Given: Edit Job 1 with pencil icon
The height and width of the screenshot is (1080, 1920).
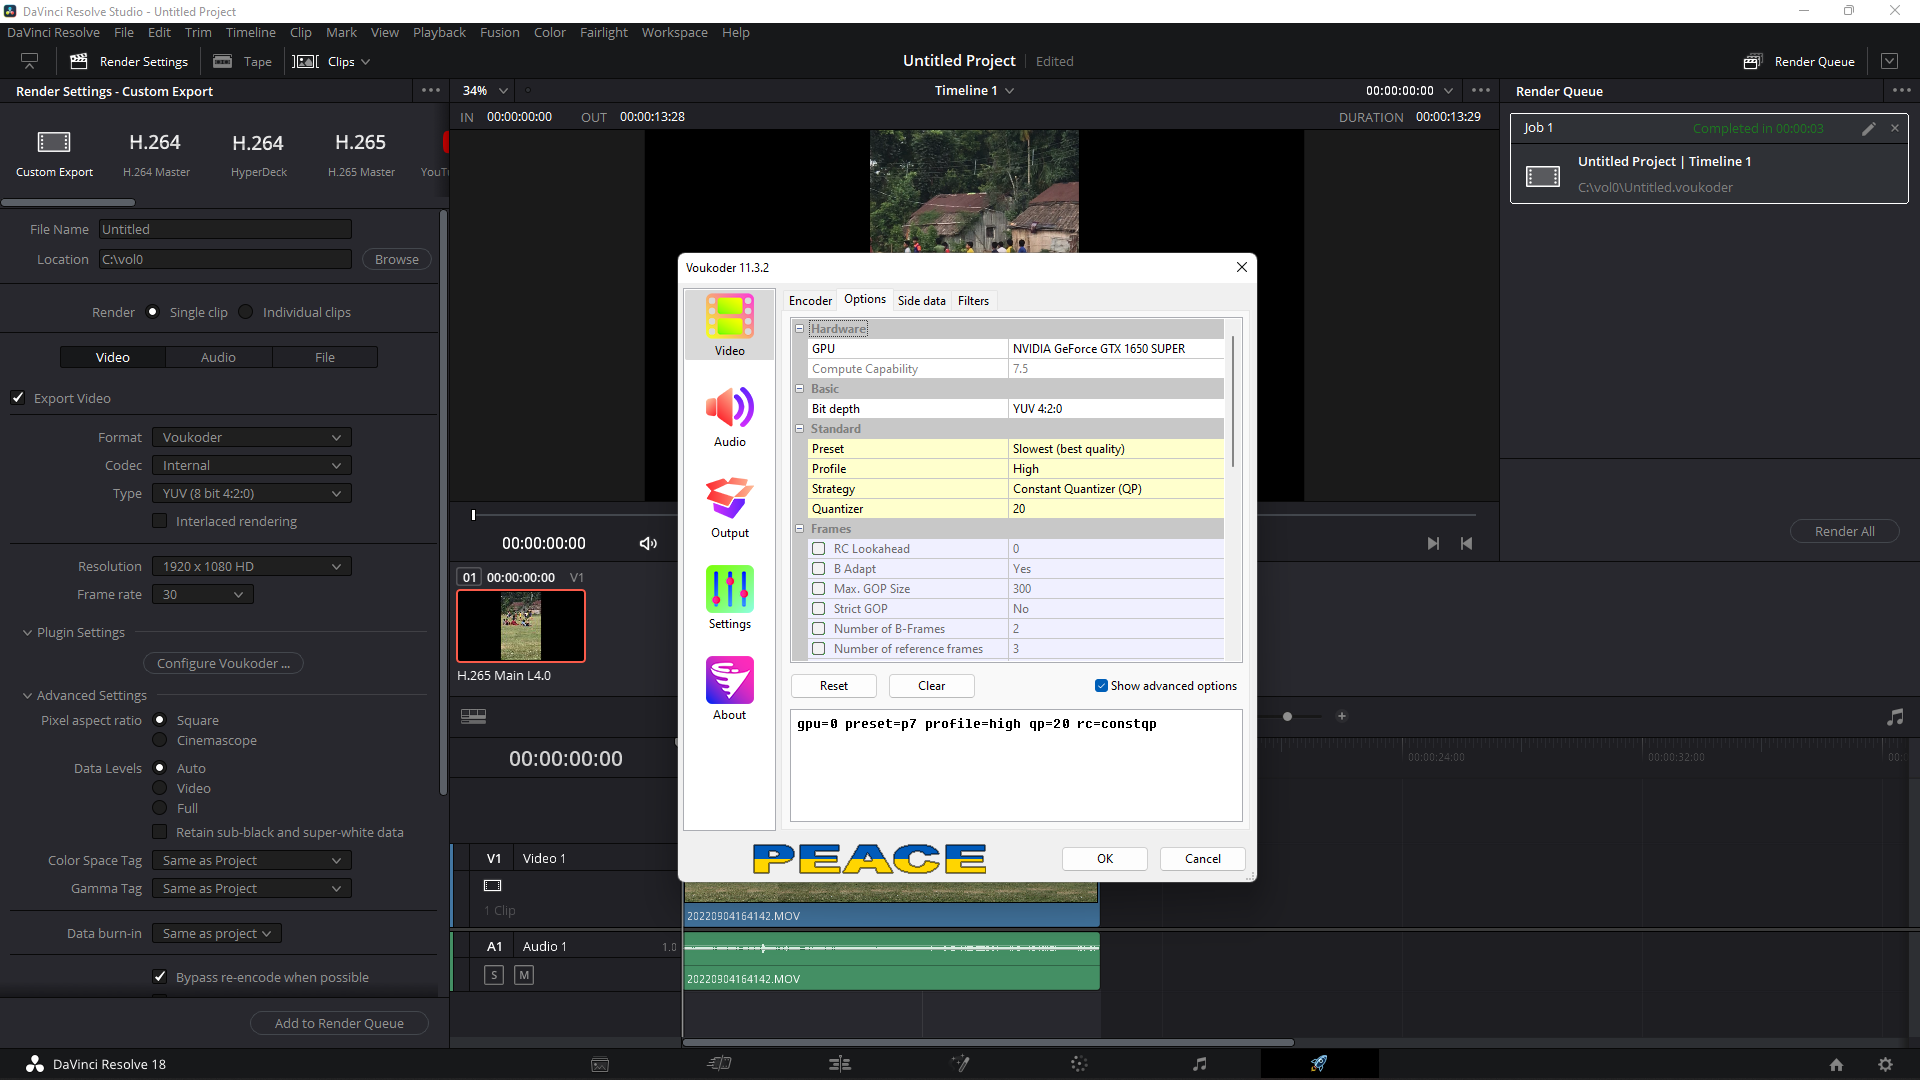Looking at the screenshot, I should 1868,129.
